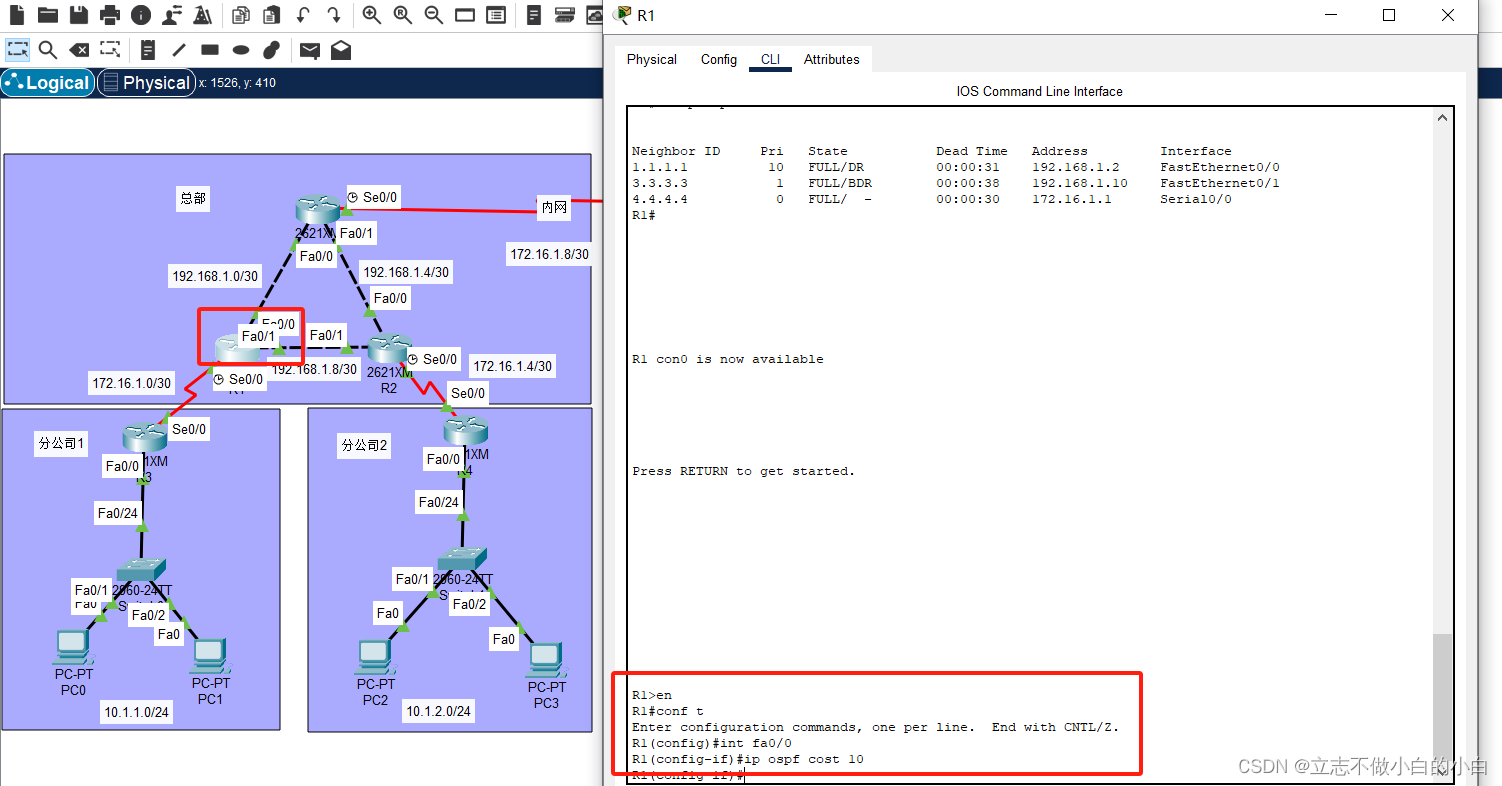1502x786 pixels.
Task: Paste with the clipboard paste icon
Action: [271, 15]
